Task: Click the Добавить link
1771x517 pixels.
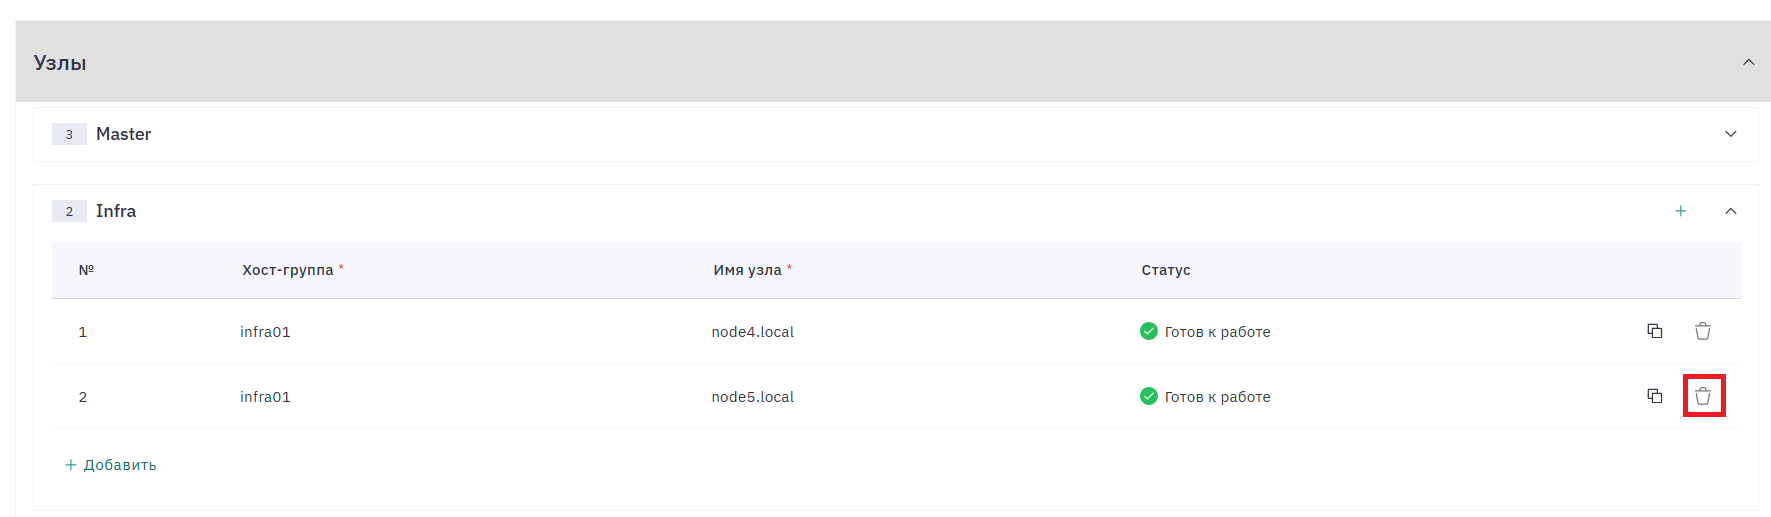Action: pyautogui.click(x=111, y=465)
